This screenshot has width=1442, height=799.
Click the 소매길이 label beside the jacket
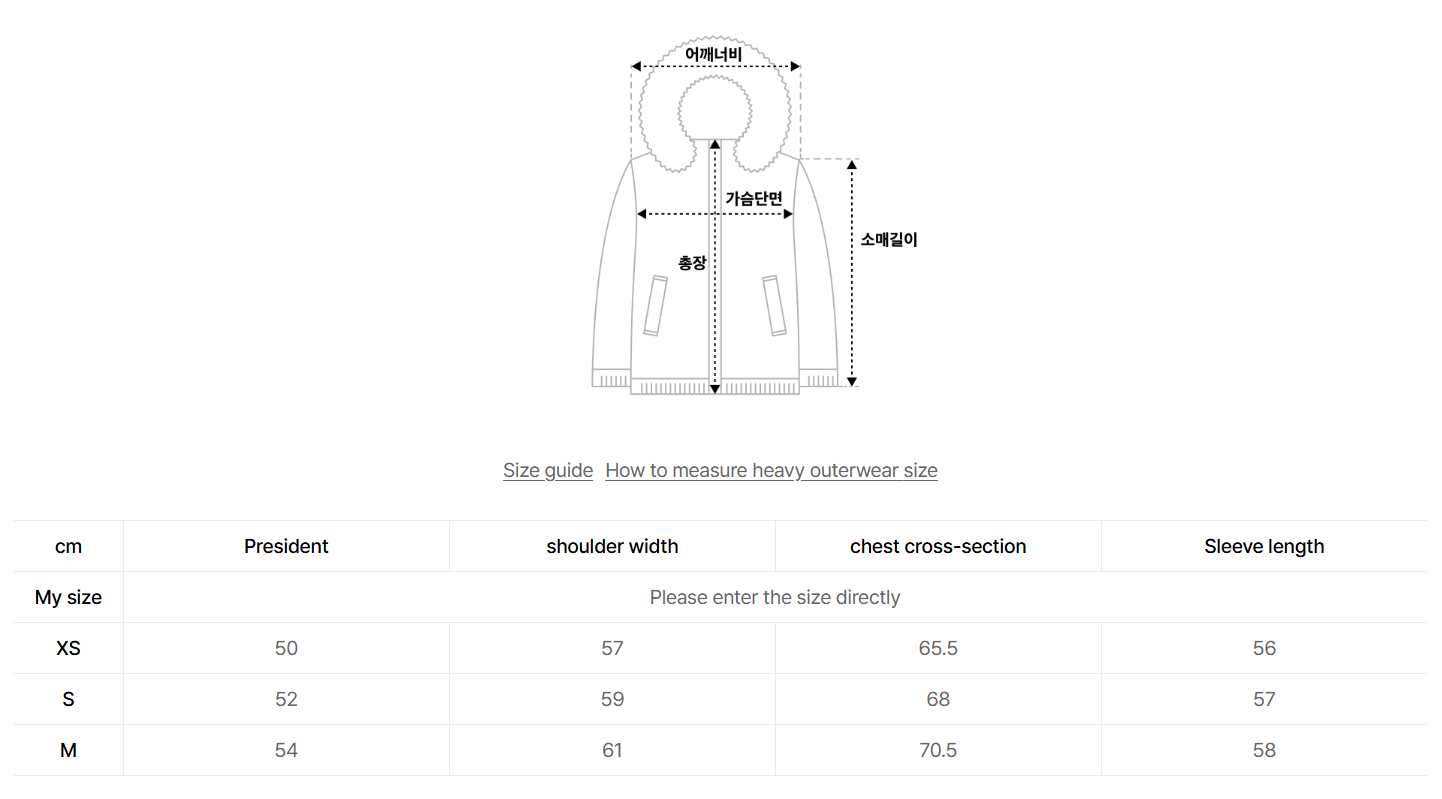[x=889, y=240]
